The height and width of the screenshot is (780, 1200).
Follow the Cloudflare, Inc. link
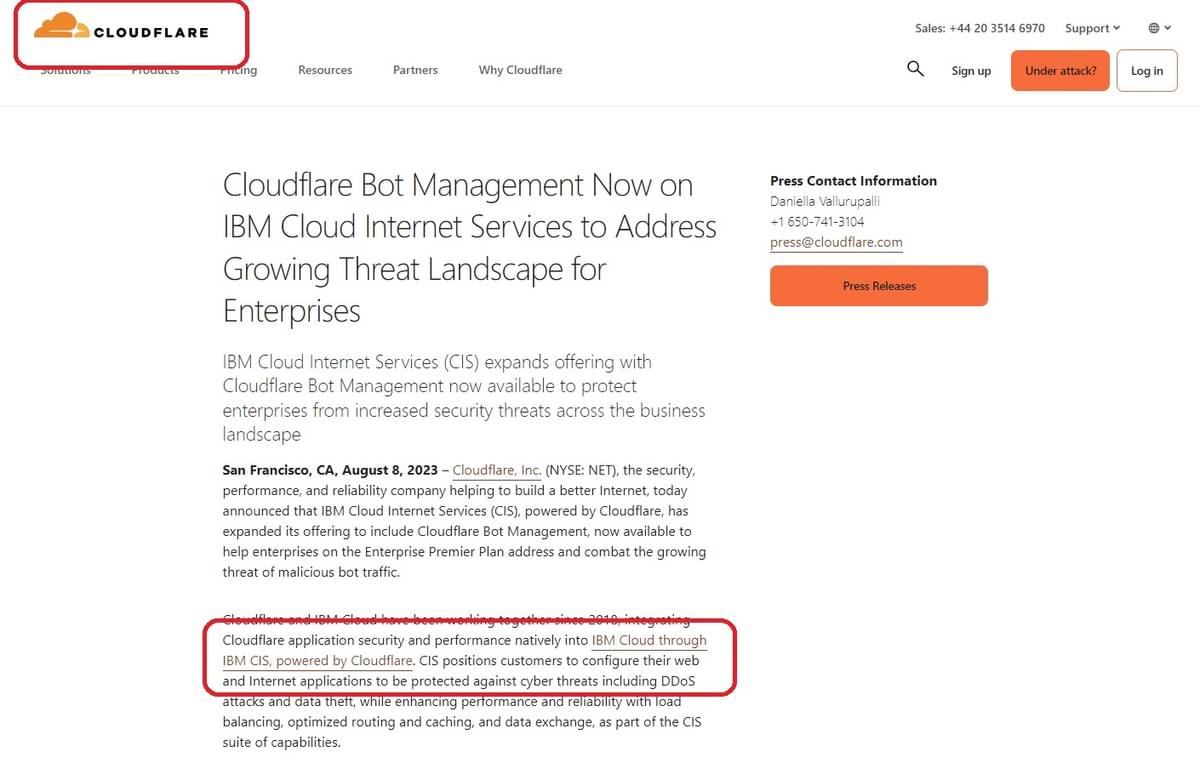tap(497, 470)
